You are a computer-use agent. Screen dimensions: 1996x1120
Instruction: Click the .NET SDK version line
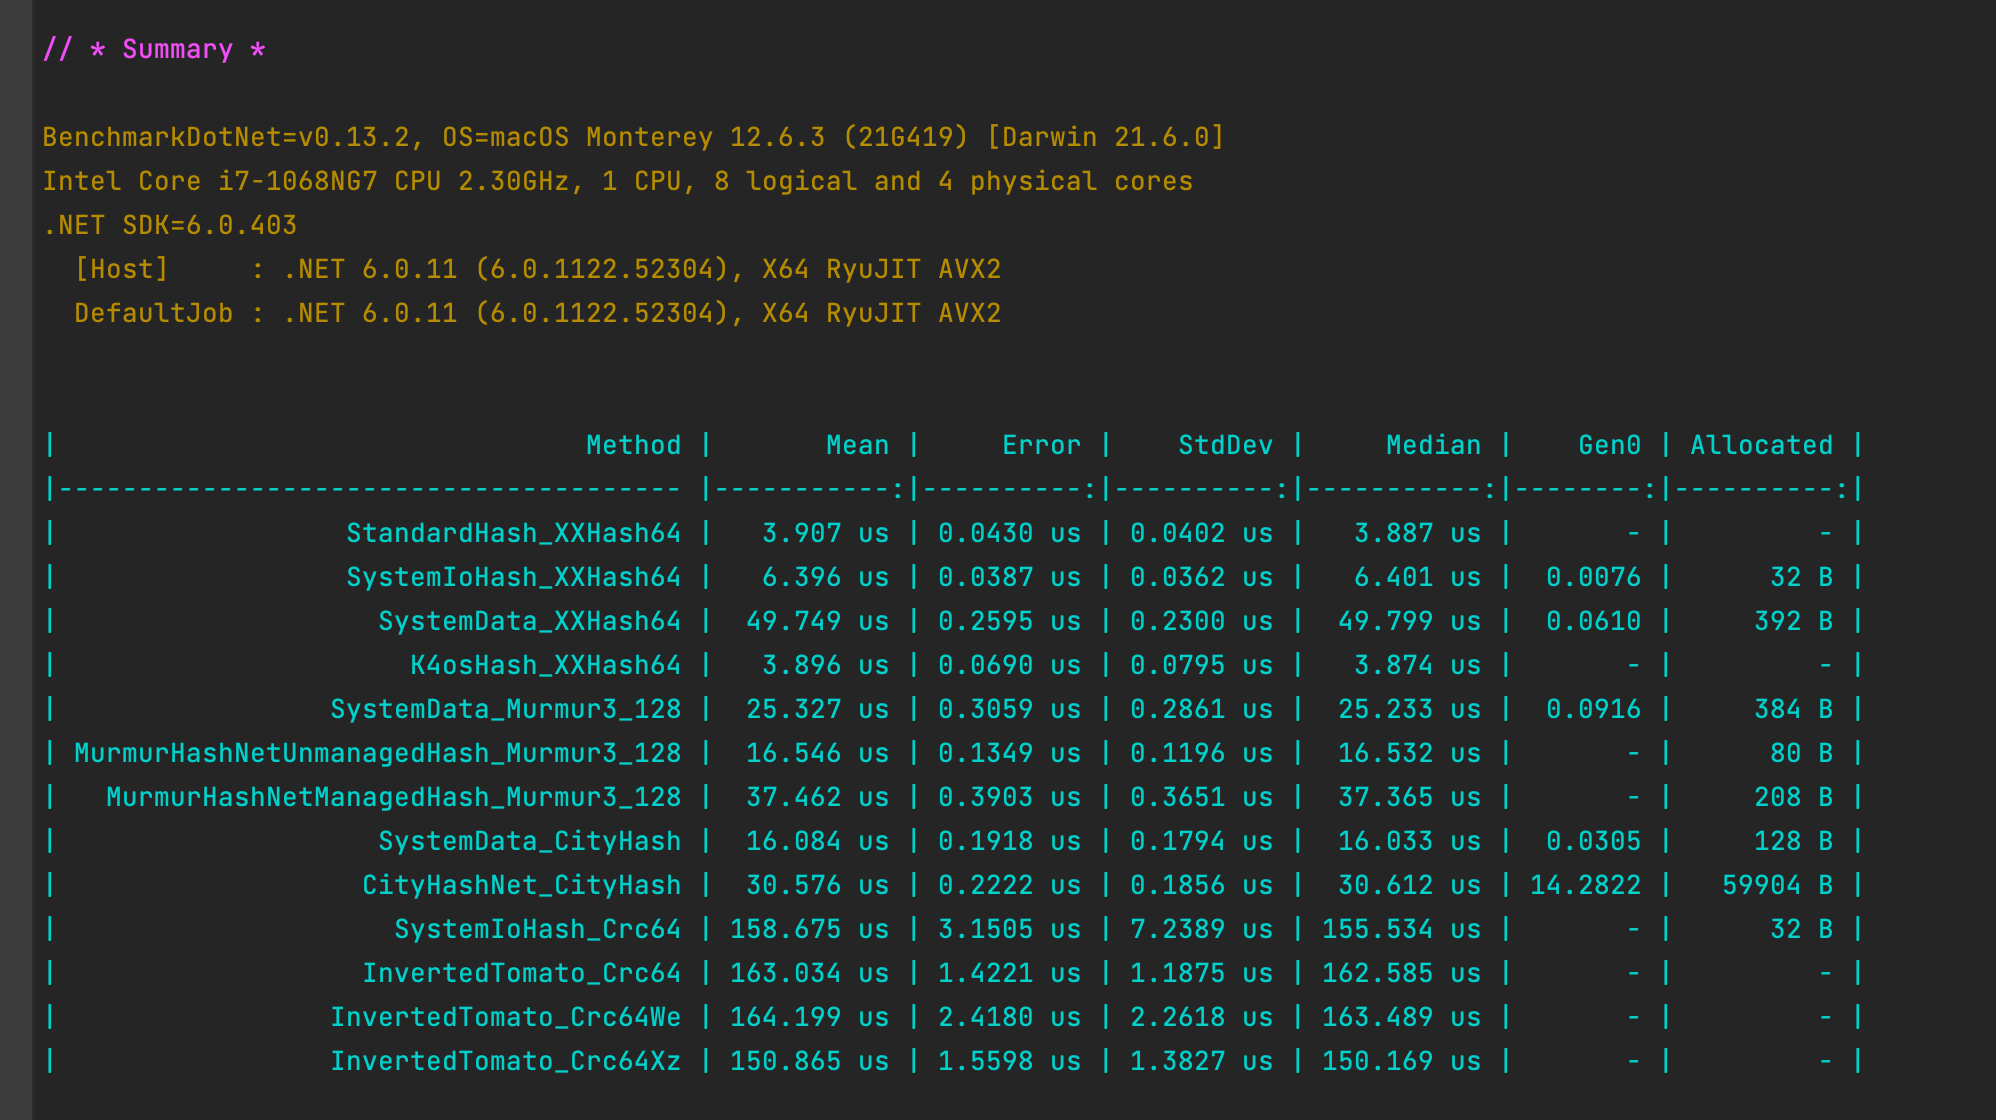coord(169,226)
